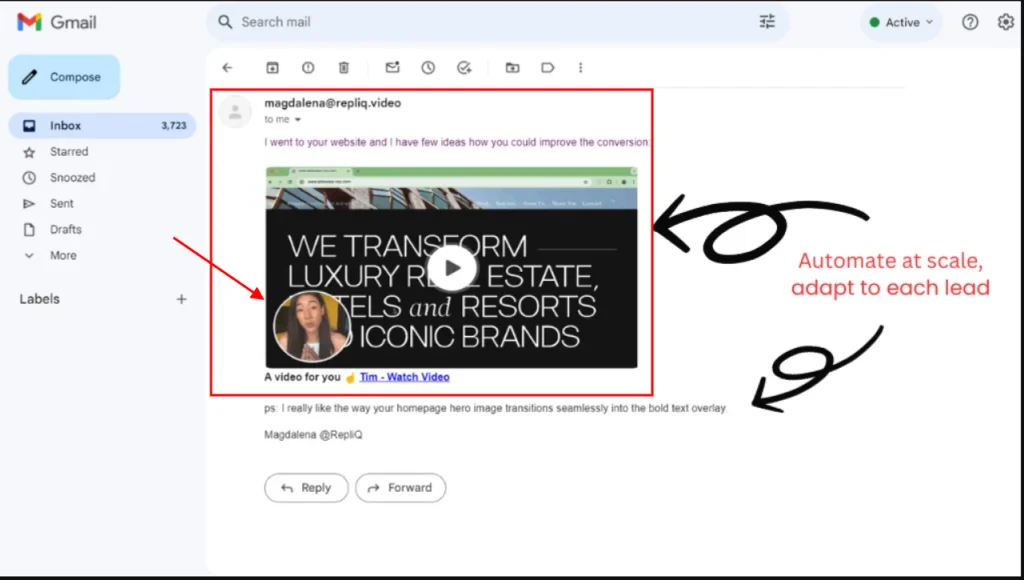The width and height of the screenshot is (1024, 580).
Task: Open the 'Tim - Watch Video' link
Action: 404,377
